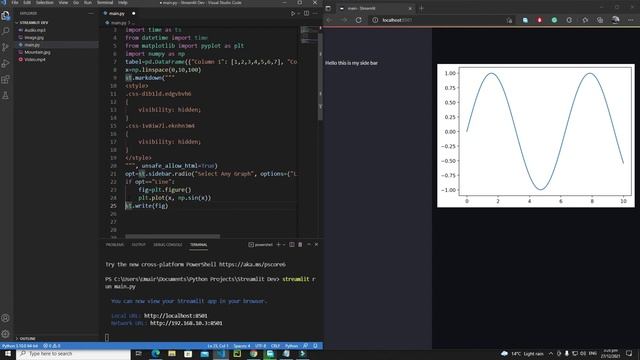Open a new browser tab
The height and width of the screenshot is (360, 640).
[422, 8]
